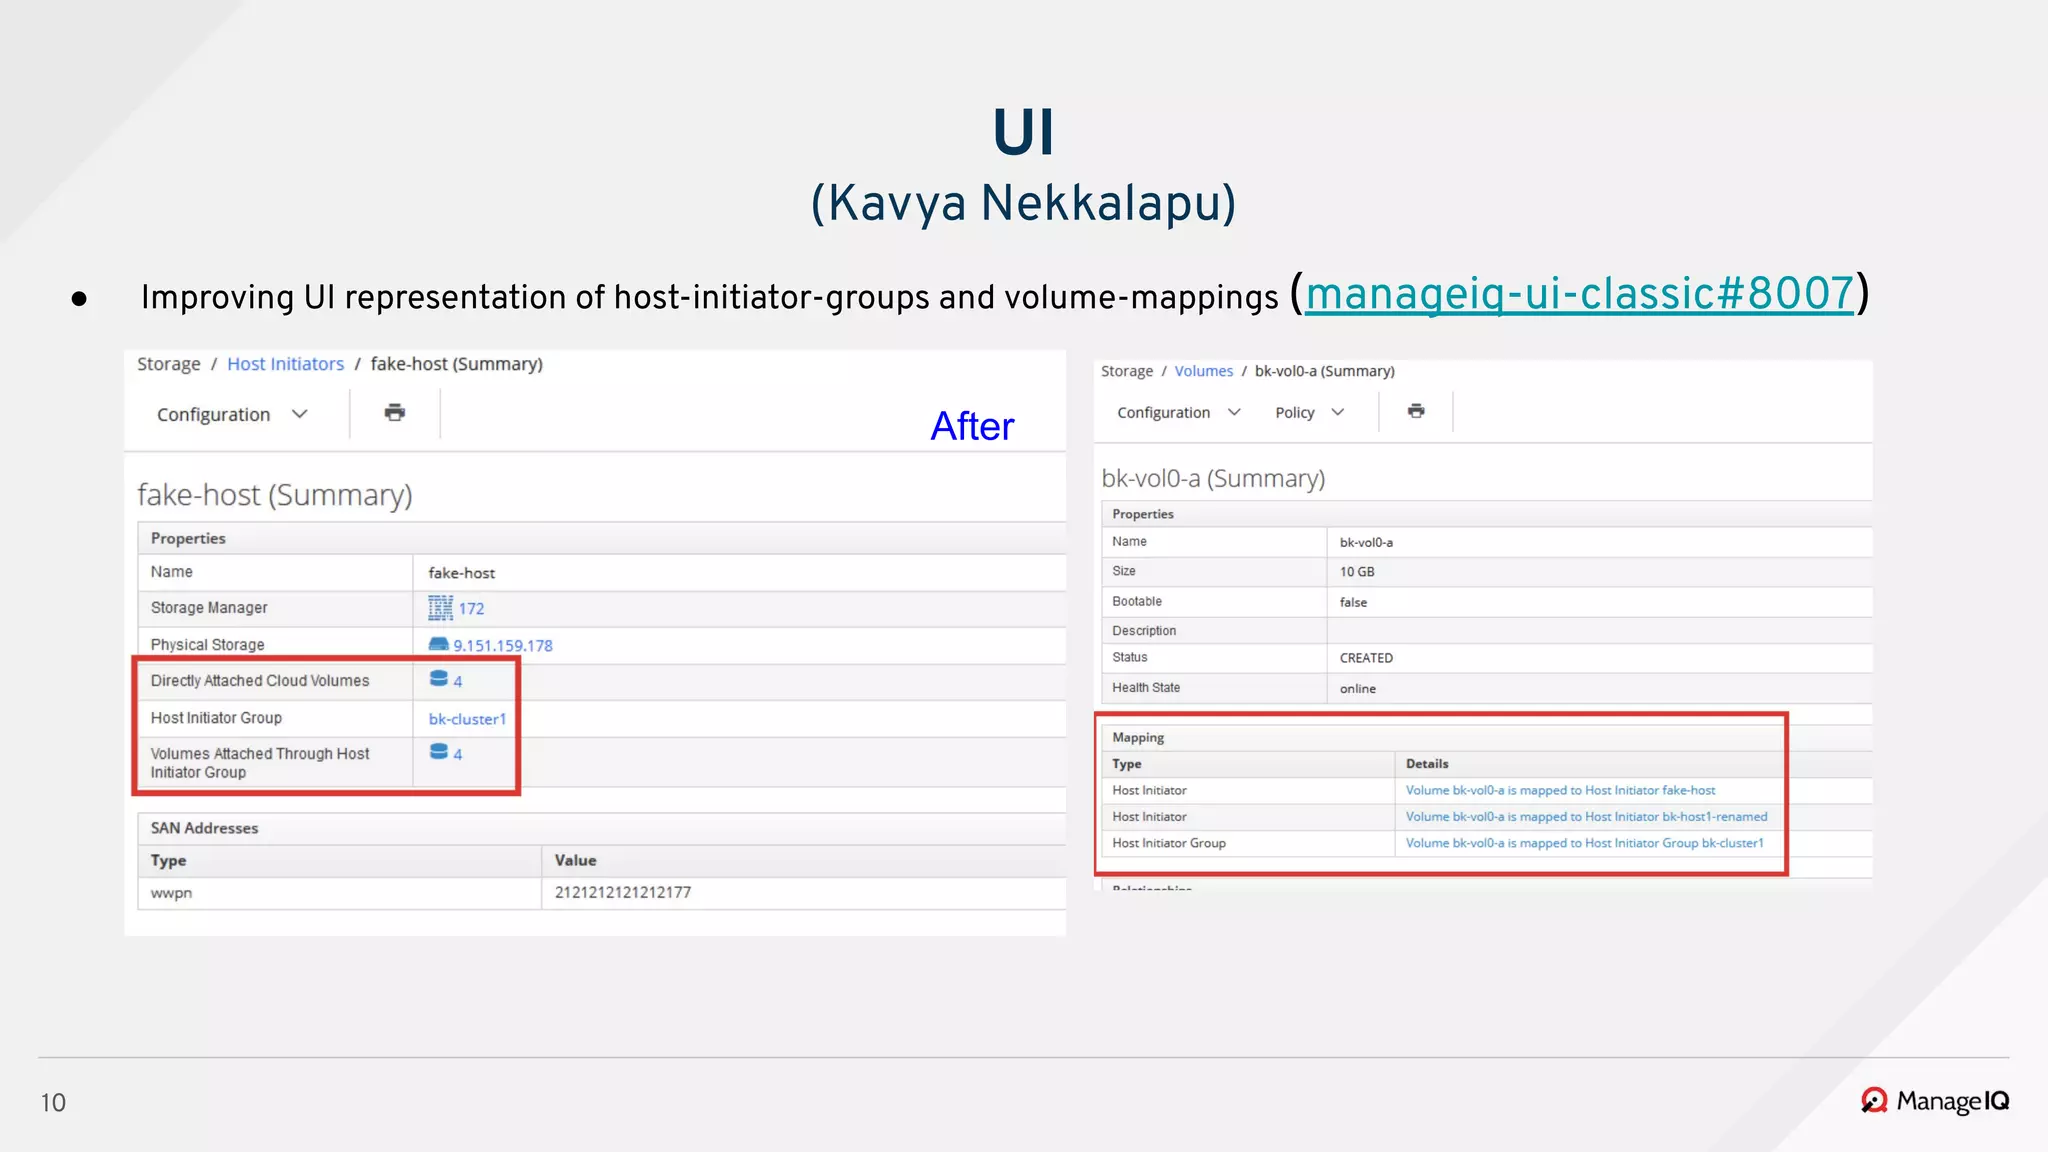Click Name value fake-host

461,573
